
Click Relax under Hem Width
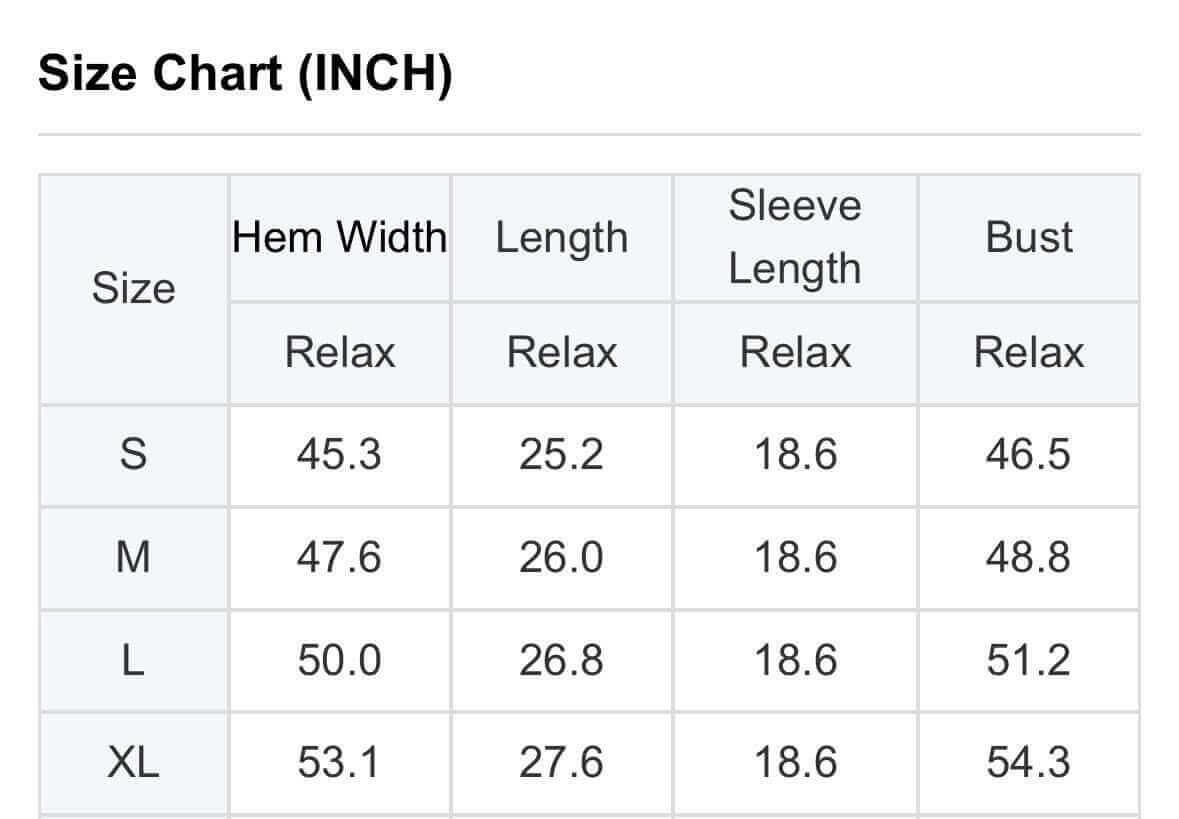pyautogui.click(x=340, y=353)
